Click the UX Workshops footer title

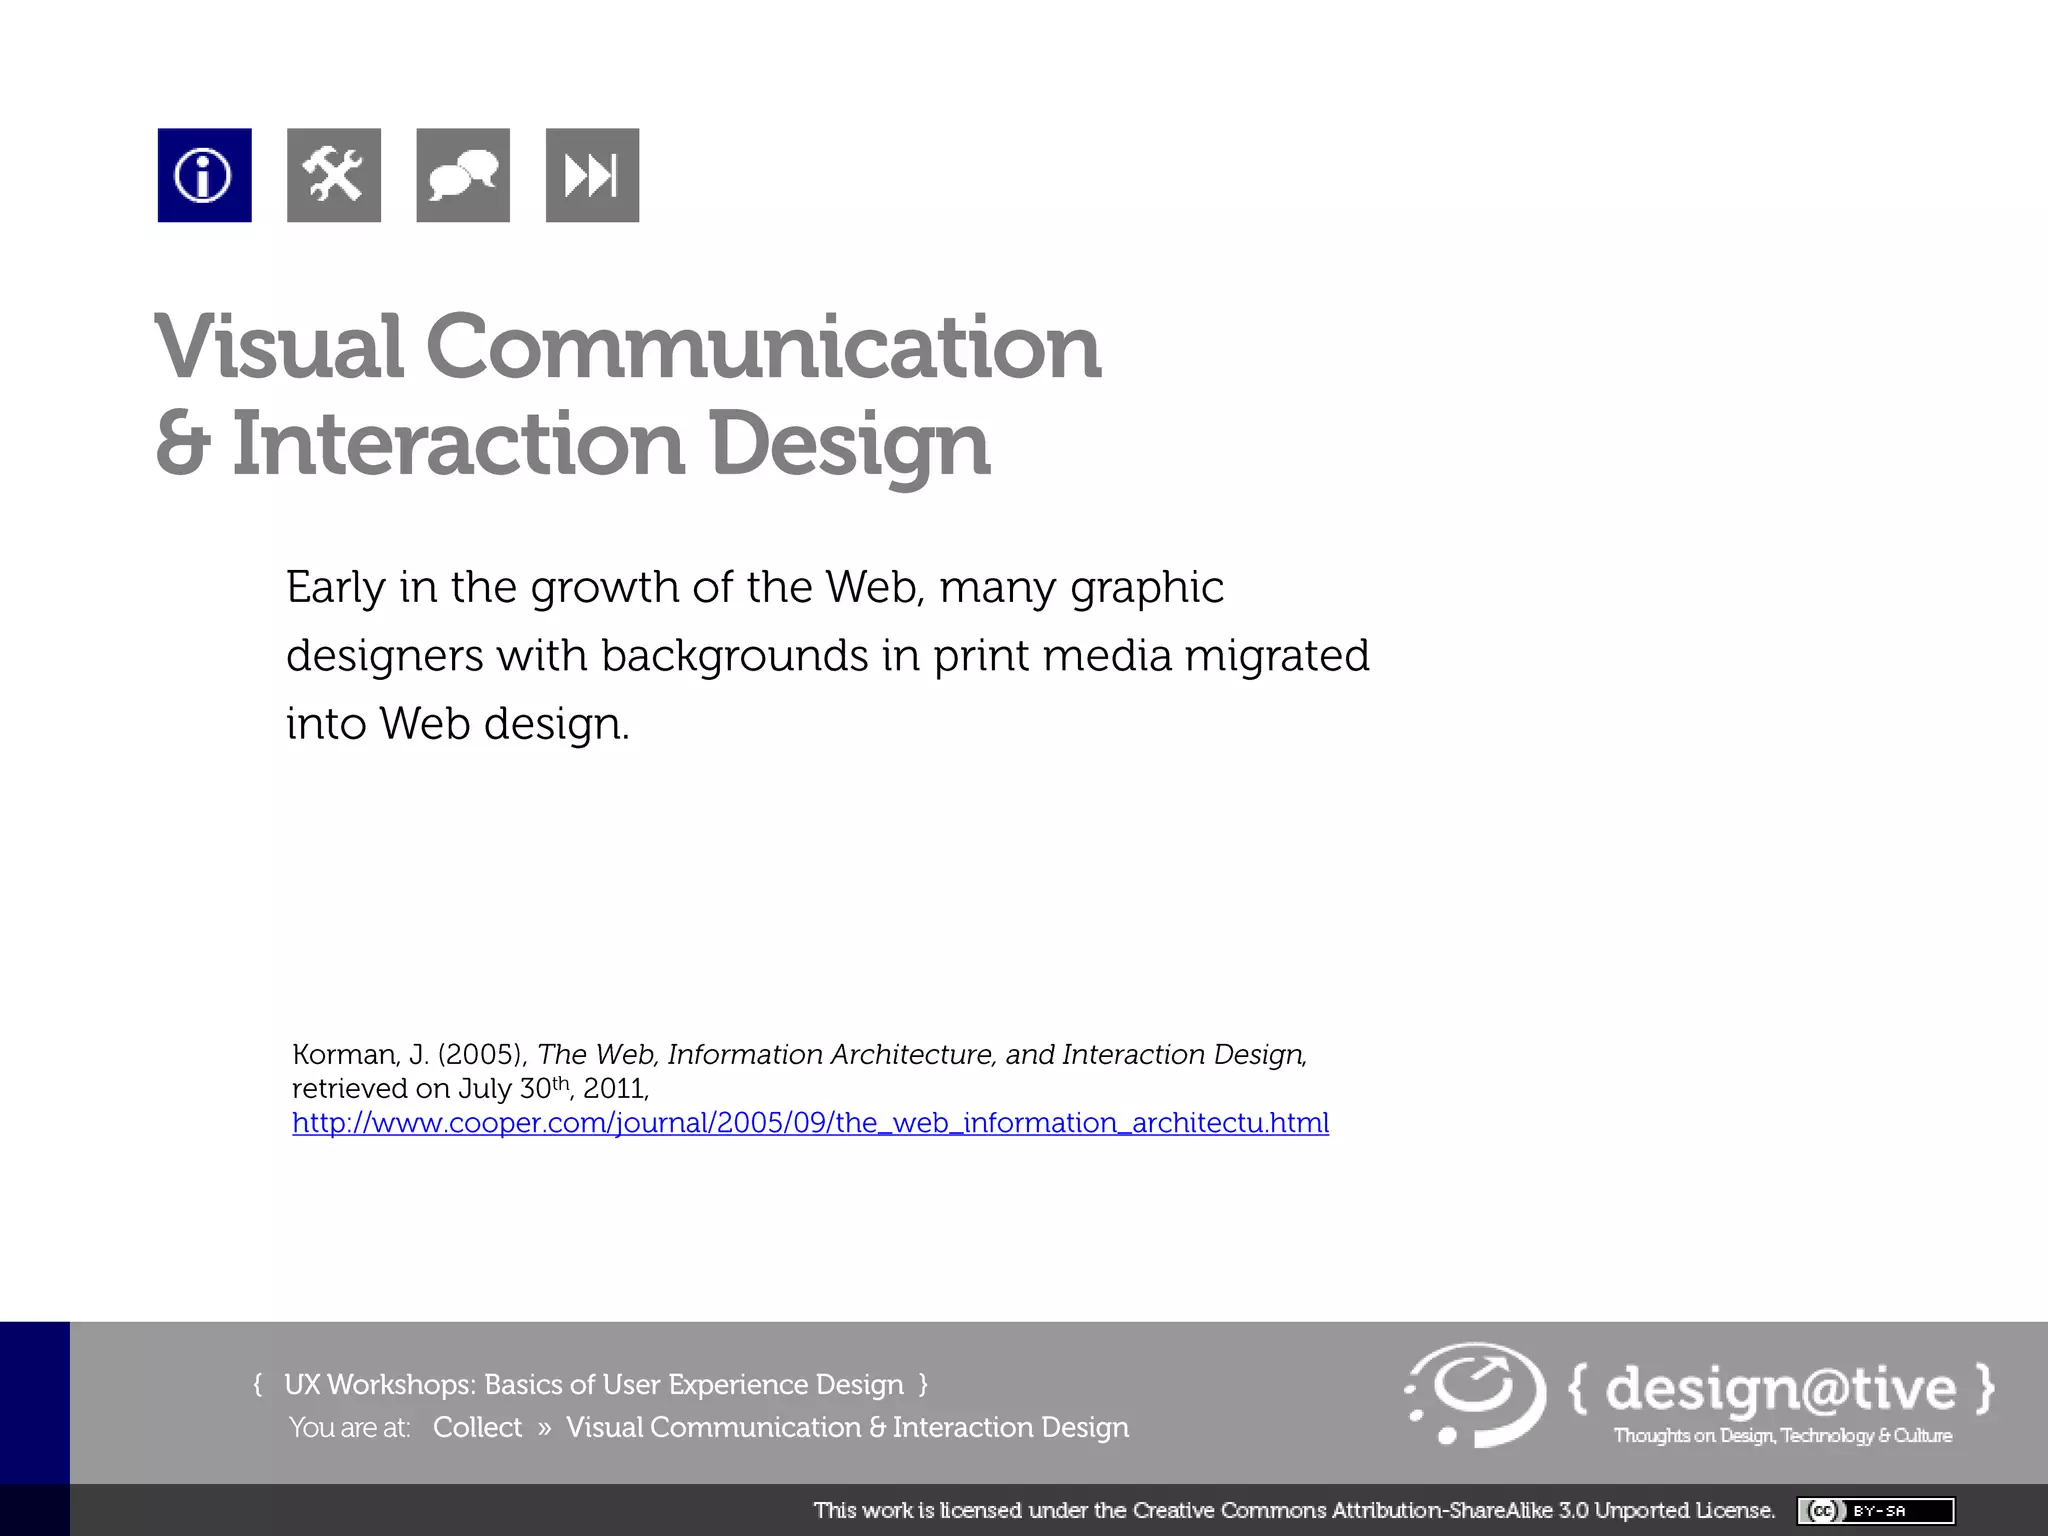coord(593,1384)
